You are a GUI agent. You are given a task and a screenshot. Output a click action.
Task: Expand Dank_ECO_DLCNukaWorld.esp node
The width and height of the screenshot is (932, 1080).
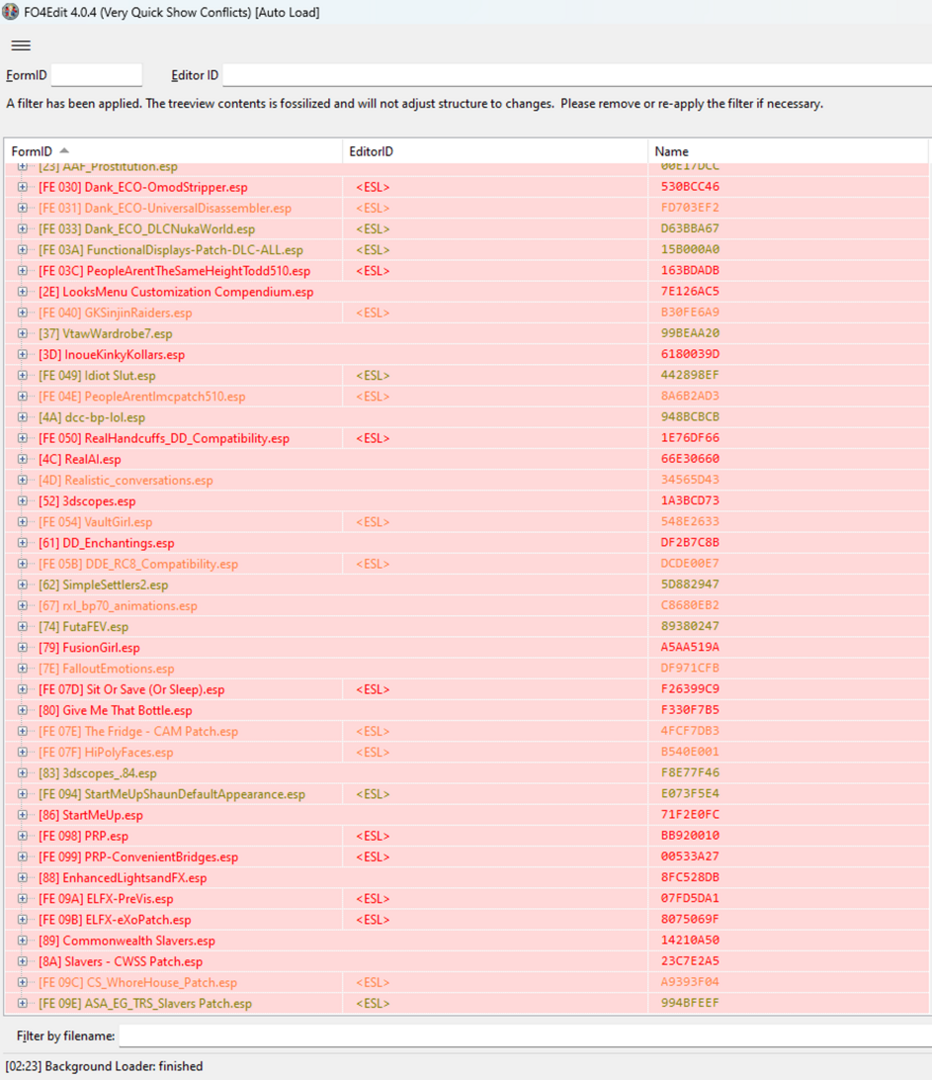(23, 229)
